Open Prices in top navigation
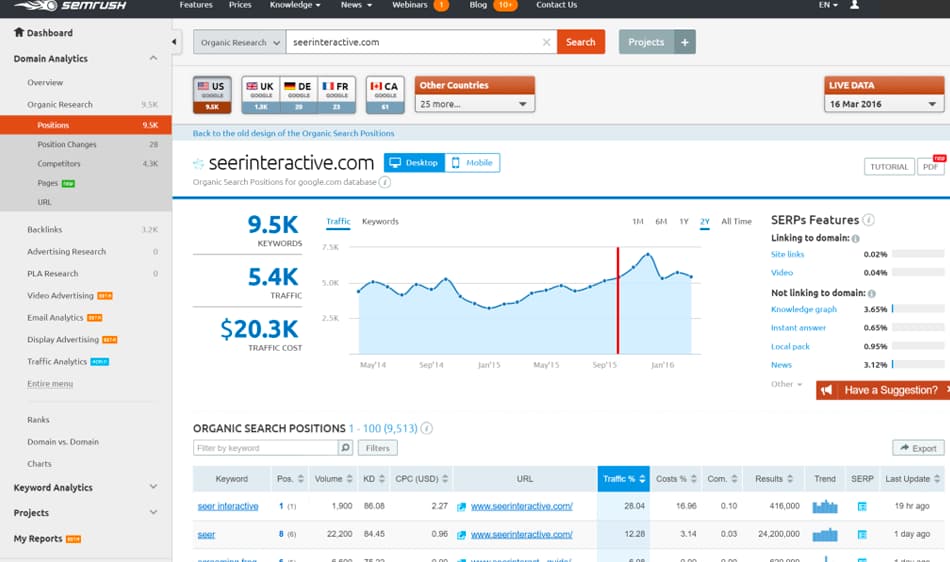Screen dimensions: 950x562 point(240,5)
